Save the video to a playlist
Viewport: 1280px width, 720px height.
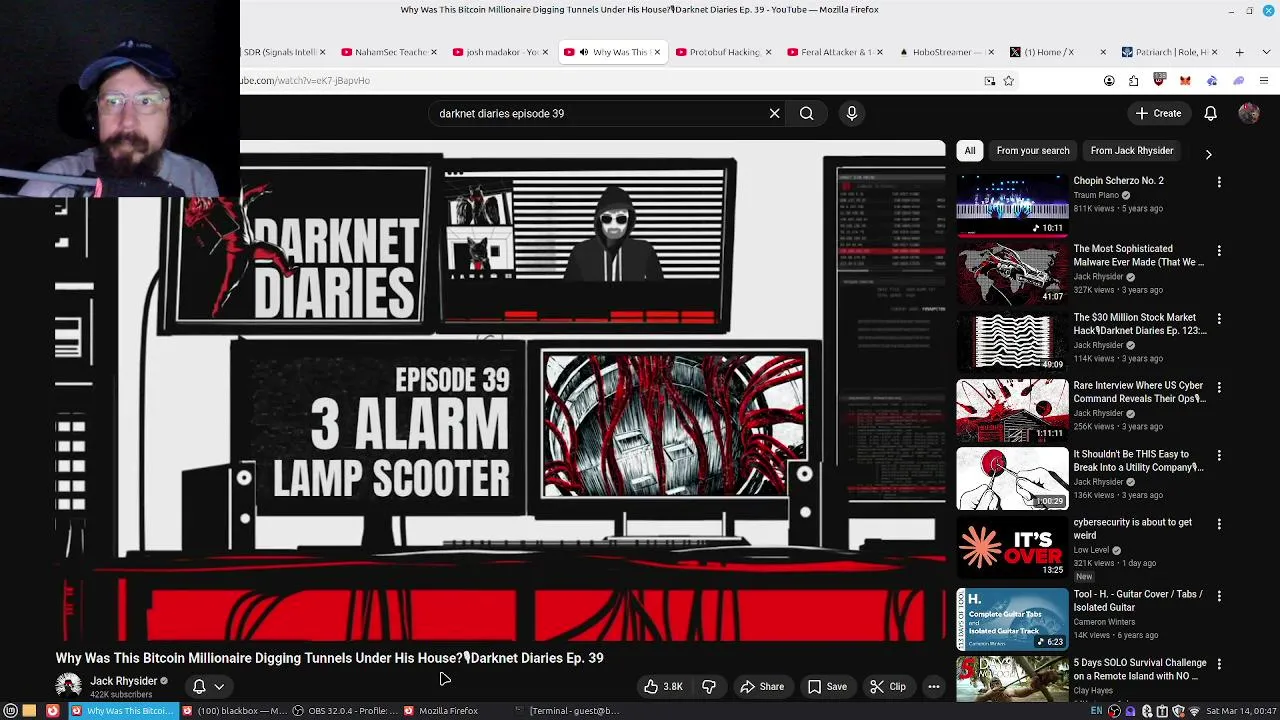[x=827, y=686]
